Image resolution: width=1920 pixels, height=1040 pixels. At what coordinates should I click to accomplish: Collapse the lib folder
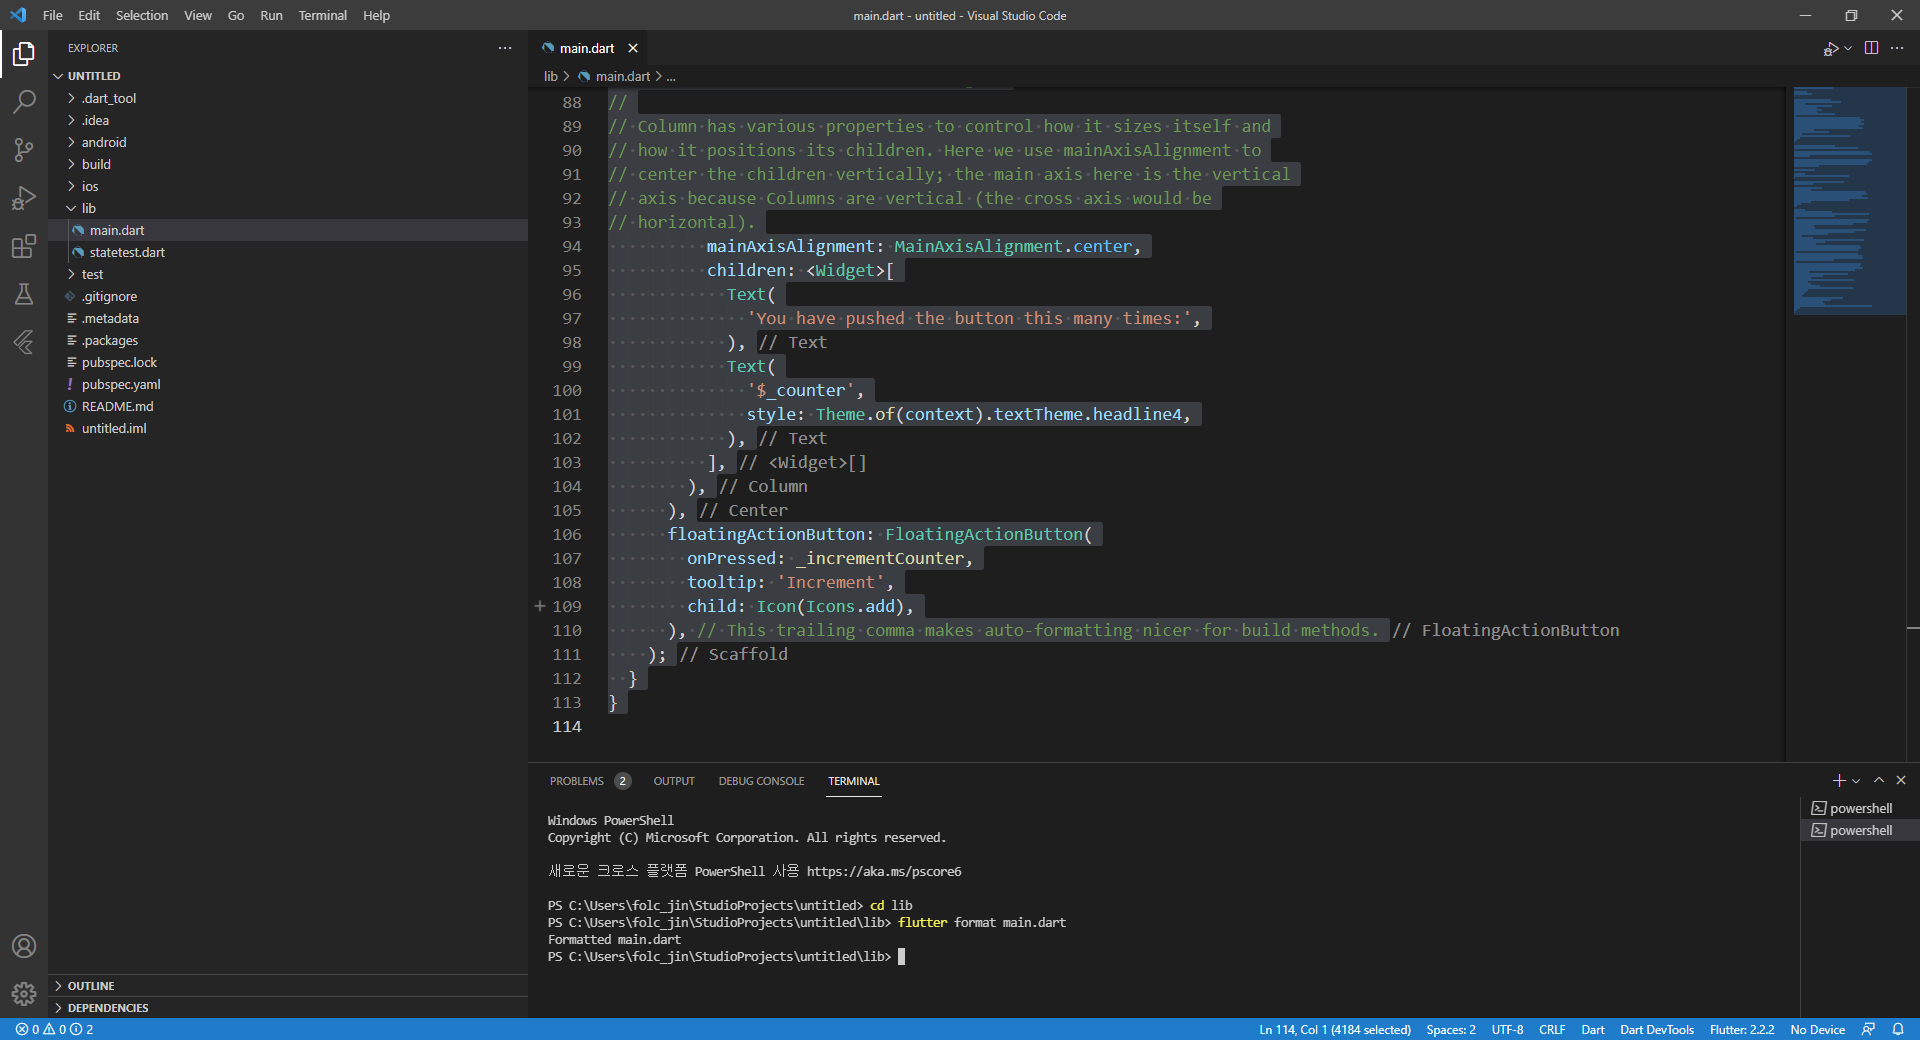click(89, 208)
